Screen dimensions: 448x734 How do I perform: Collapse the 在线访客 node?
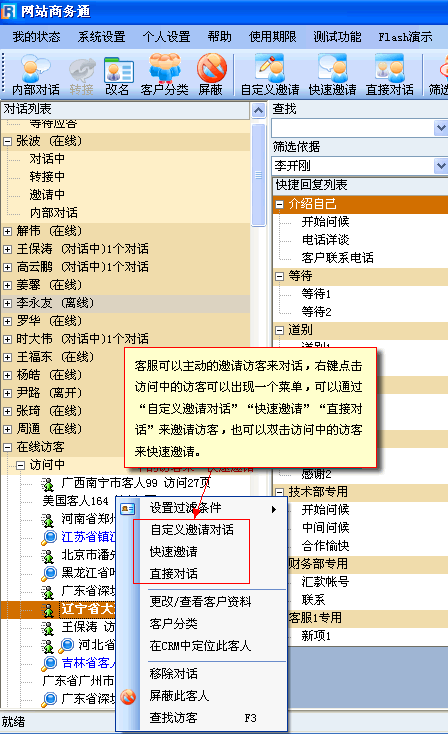[x=7, y=447]
